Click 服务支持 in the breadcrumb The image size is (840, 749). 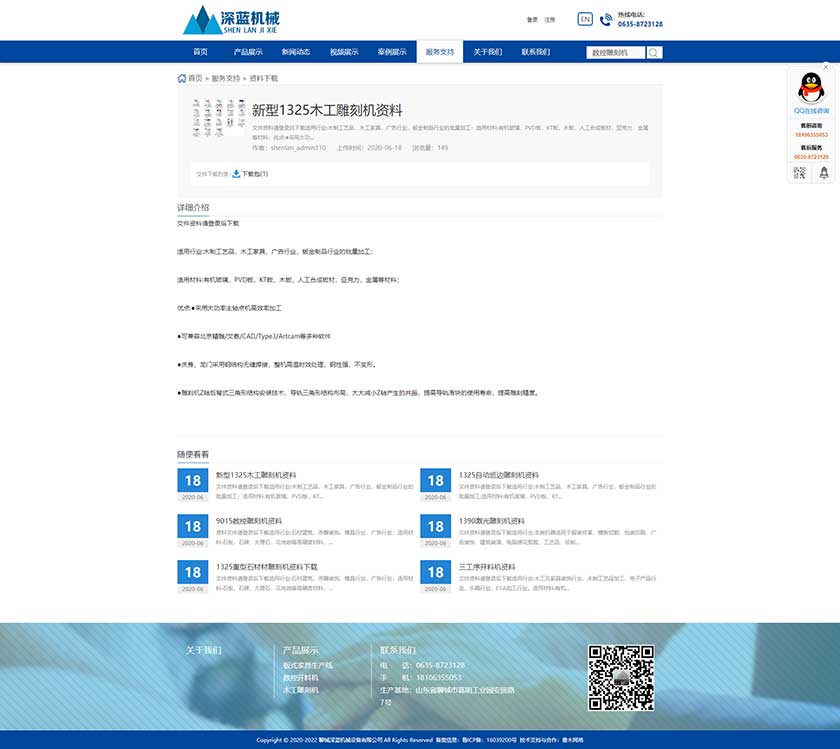pos(225,78)
